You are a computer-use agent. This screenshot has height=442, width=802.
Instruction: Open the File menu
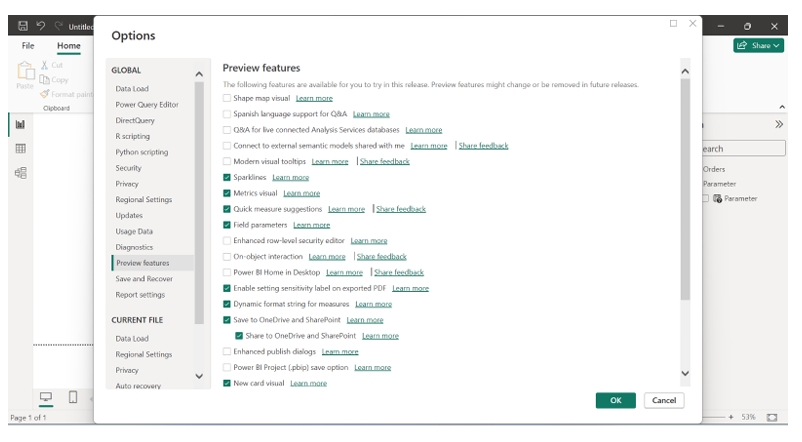pyautogui.click(x=28, y=46)
